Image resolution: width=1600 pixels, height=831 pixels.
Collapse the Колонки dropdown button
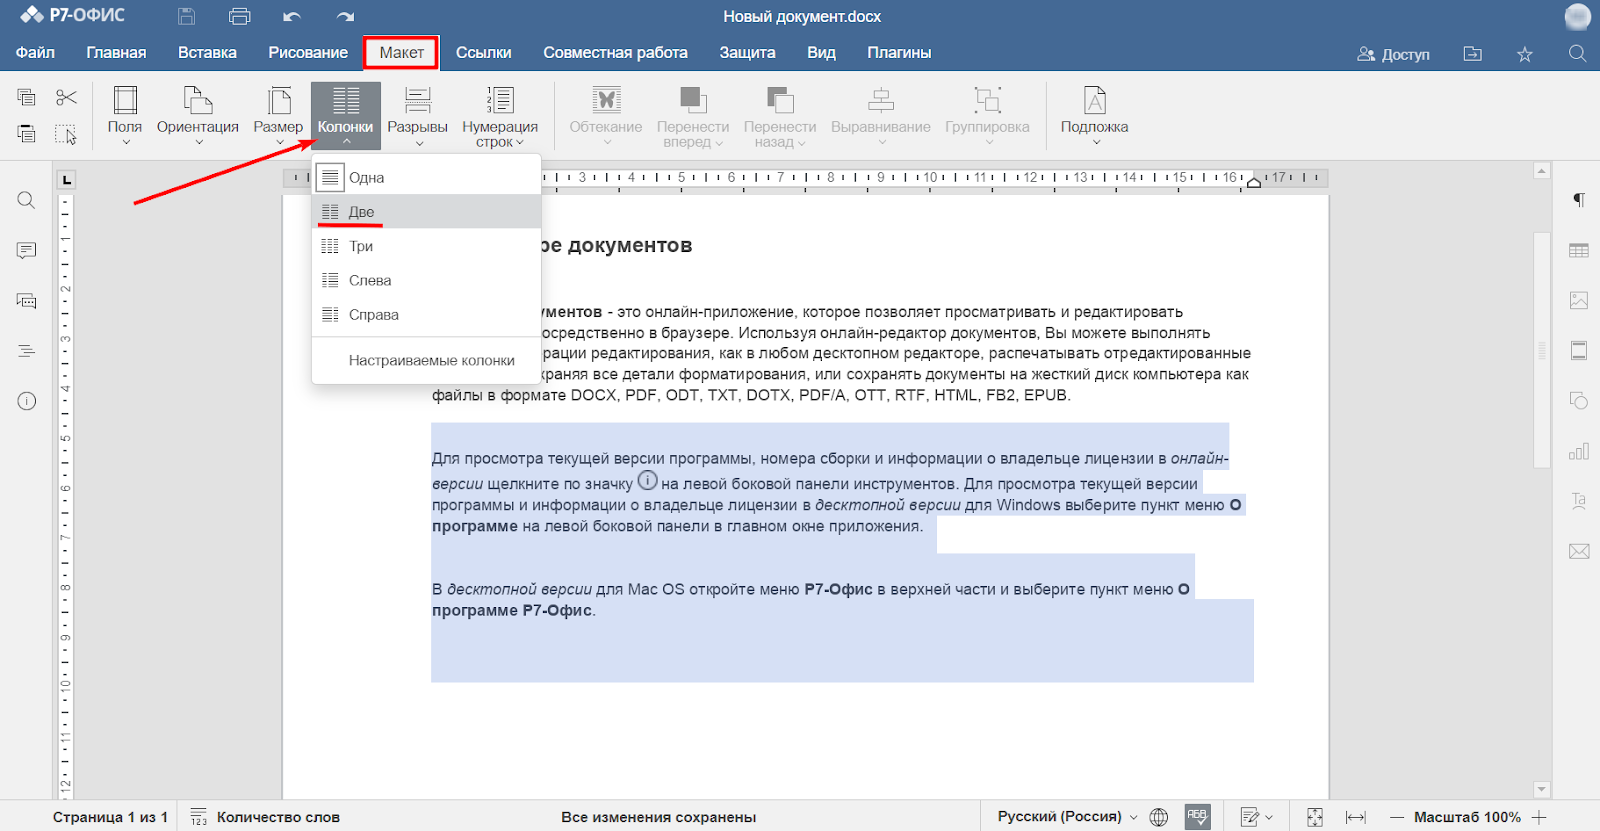[346, 116]
